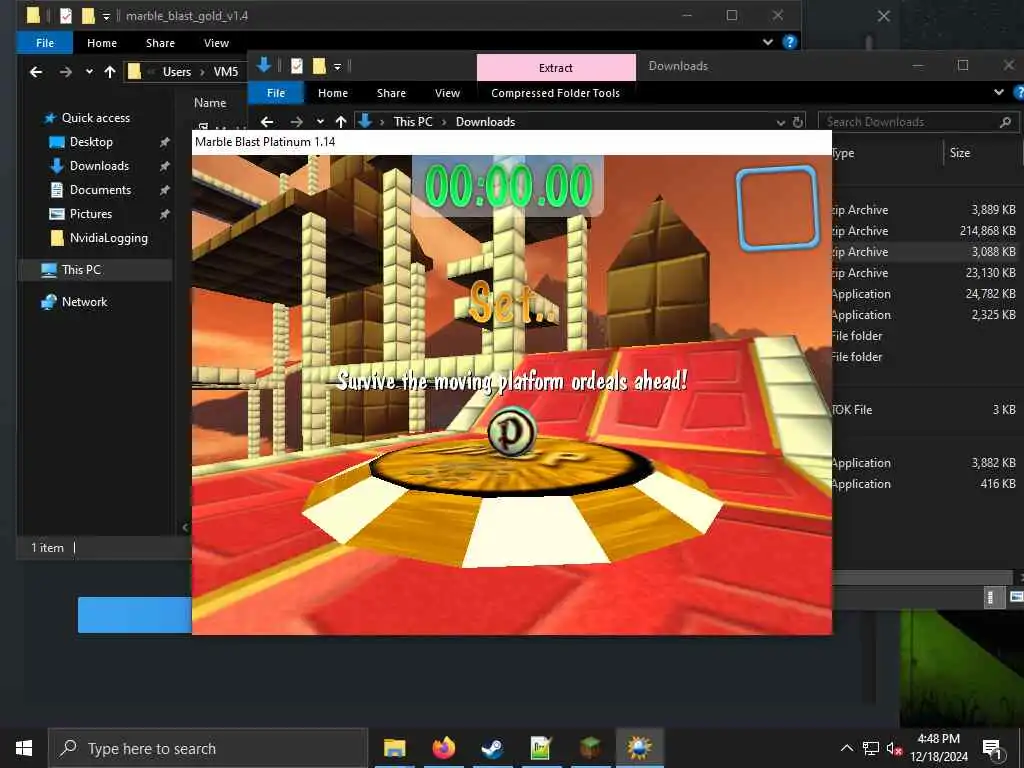
Task: Open Notepad++ from the taskbar
Action: tap(541, 748)
